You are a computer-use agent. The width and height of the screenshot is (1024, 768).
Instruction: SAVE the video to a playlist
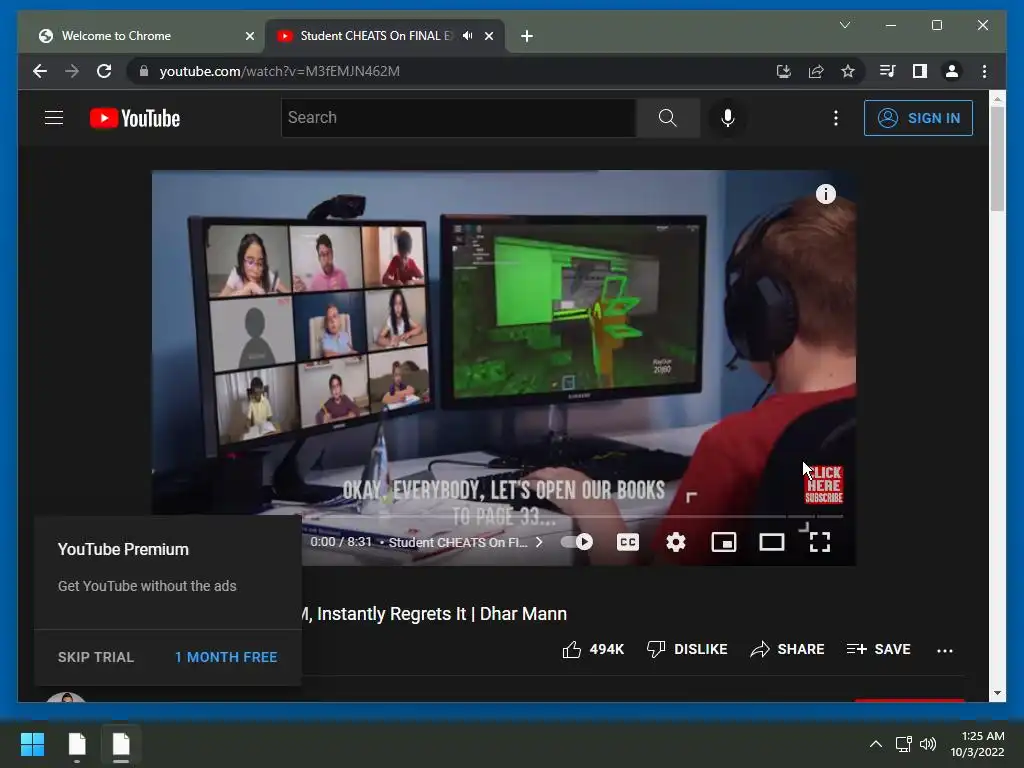(x=878, y=649)
